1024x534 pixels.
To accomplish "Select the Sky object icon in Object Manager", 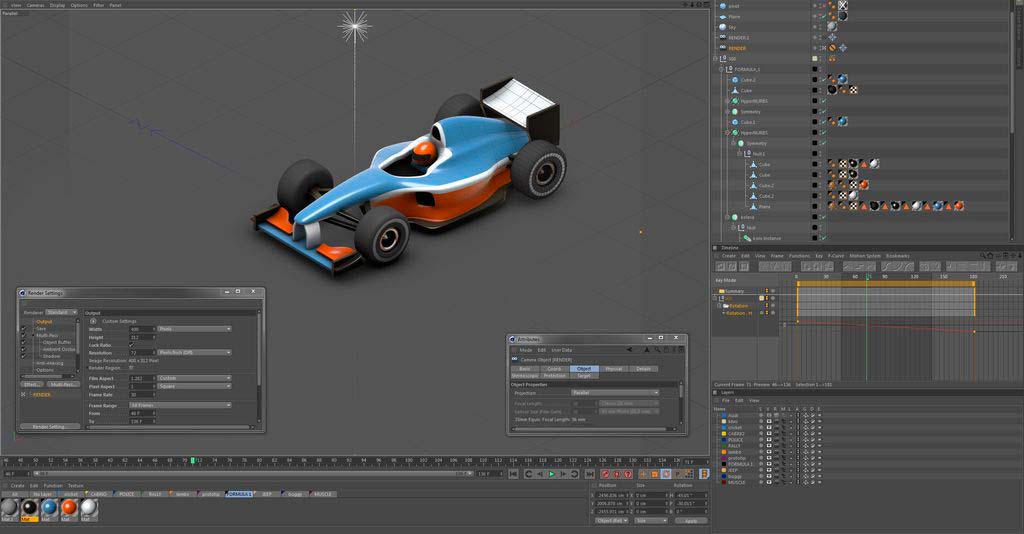I will pyautogui.click(x=723, y=27).
